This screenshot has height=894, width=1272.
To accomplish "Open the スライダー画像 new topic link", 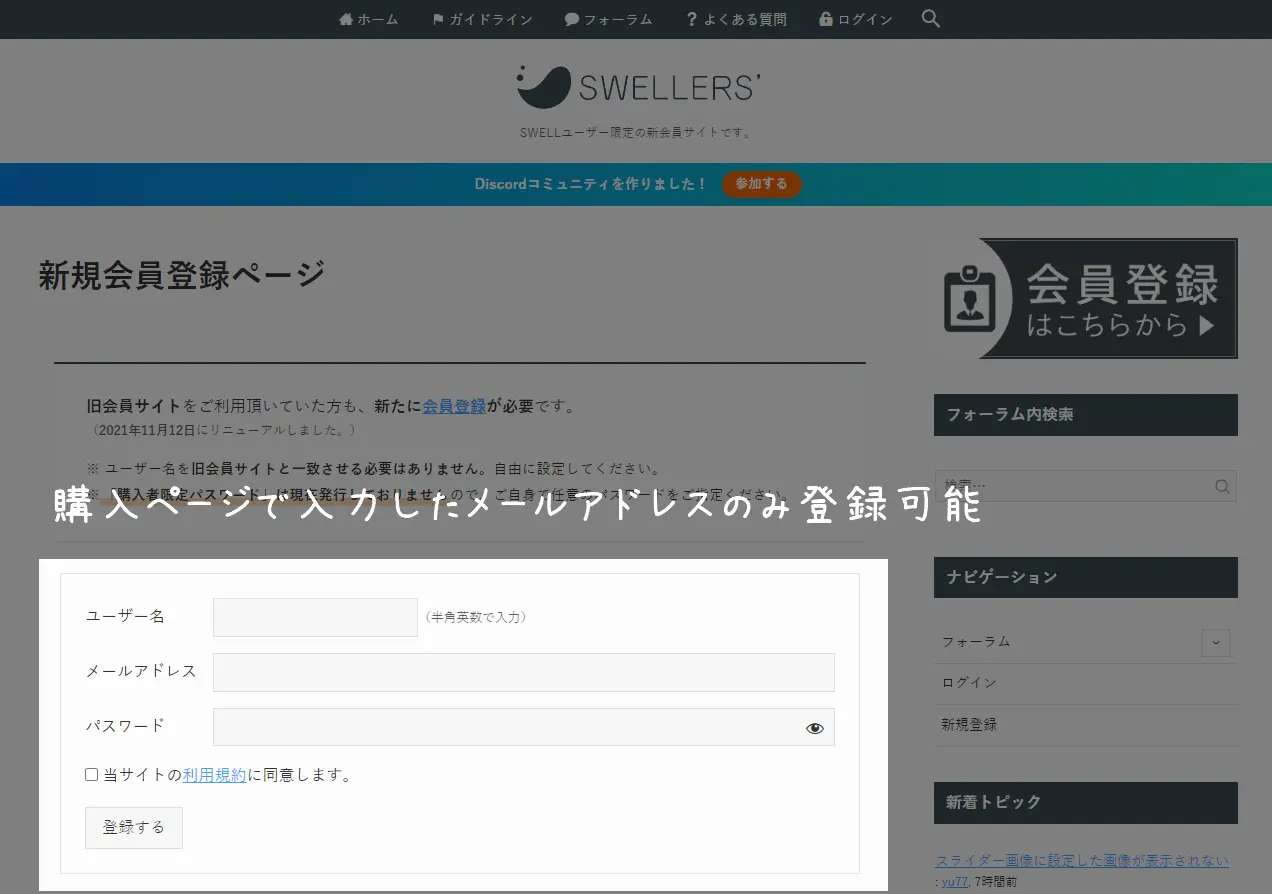I will pyautogui.click(x=1081, y=860).
